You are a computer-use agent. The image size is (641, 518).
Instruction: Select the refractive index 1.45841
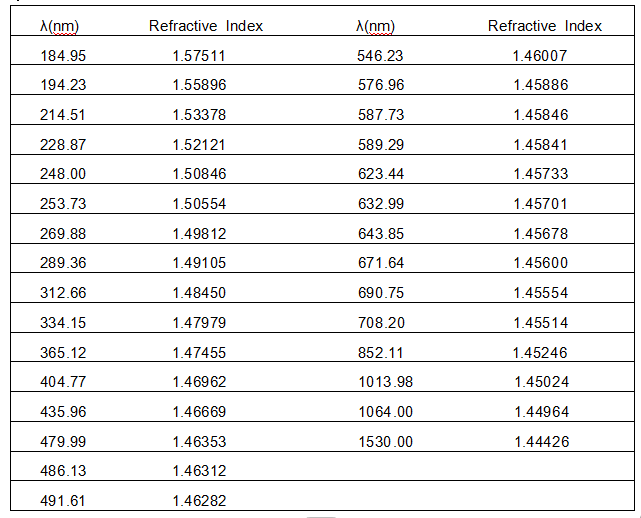tap(541, 145)
